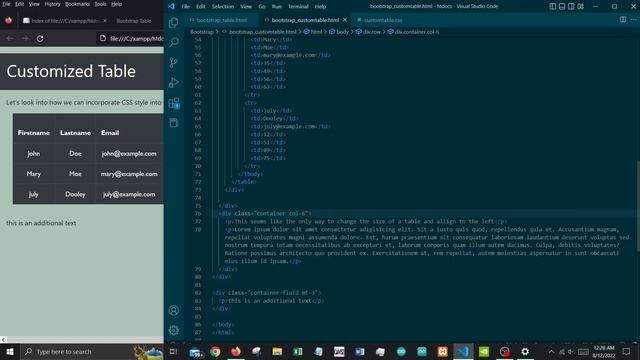640x360 pixels.
Task: Open the taskbar clock and date
Action: click(x=604, y=351)
